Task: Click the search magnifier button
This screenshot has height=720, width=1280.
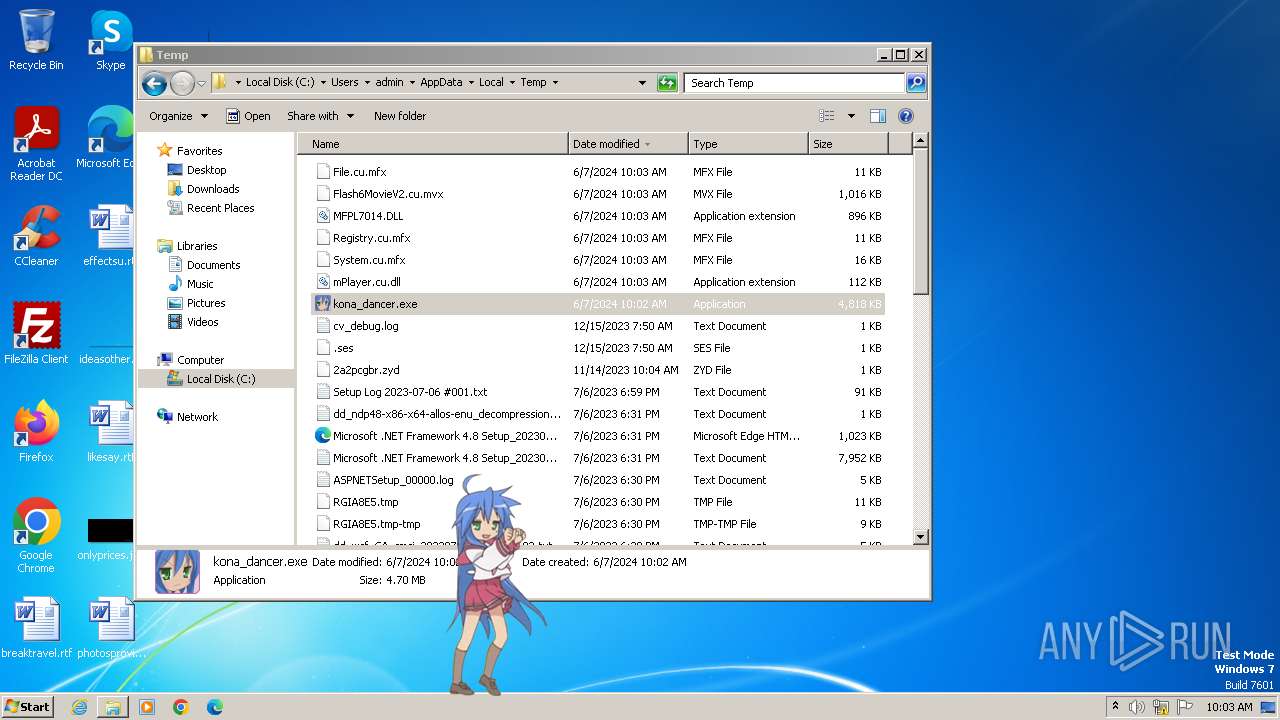Action: 915,83
